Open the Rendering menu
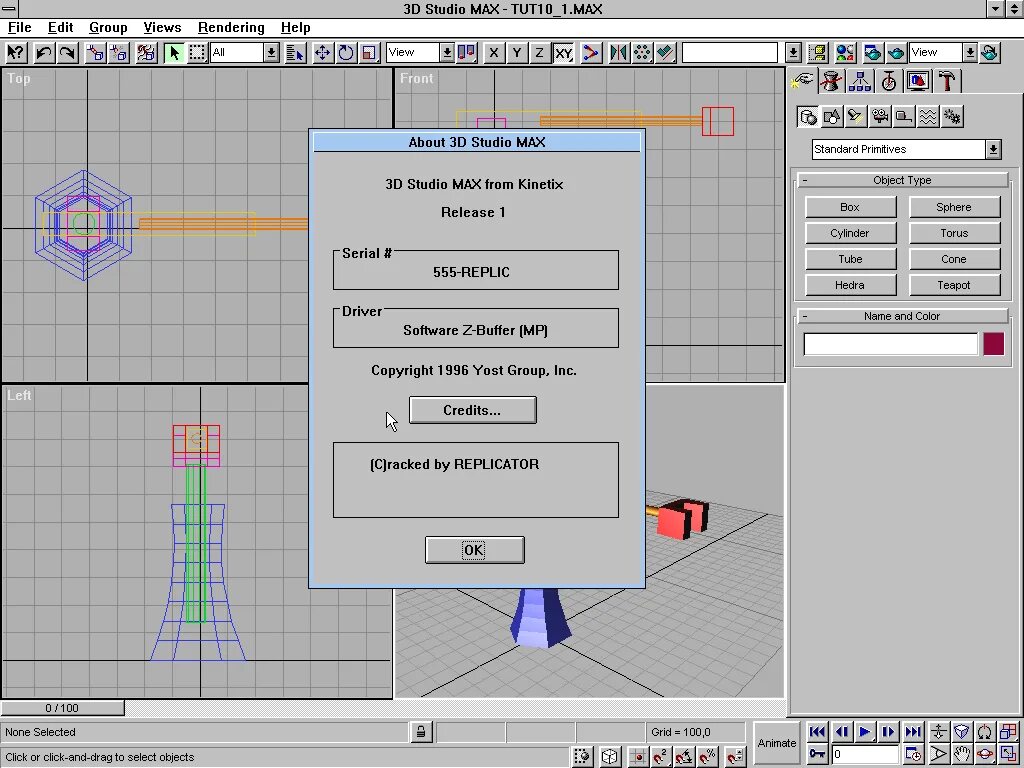This screenshot has width=1024, height=768. tap(231, 27)
